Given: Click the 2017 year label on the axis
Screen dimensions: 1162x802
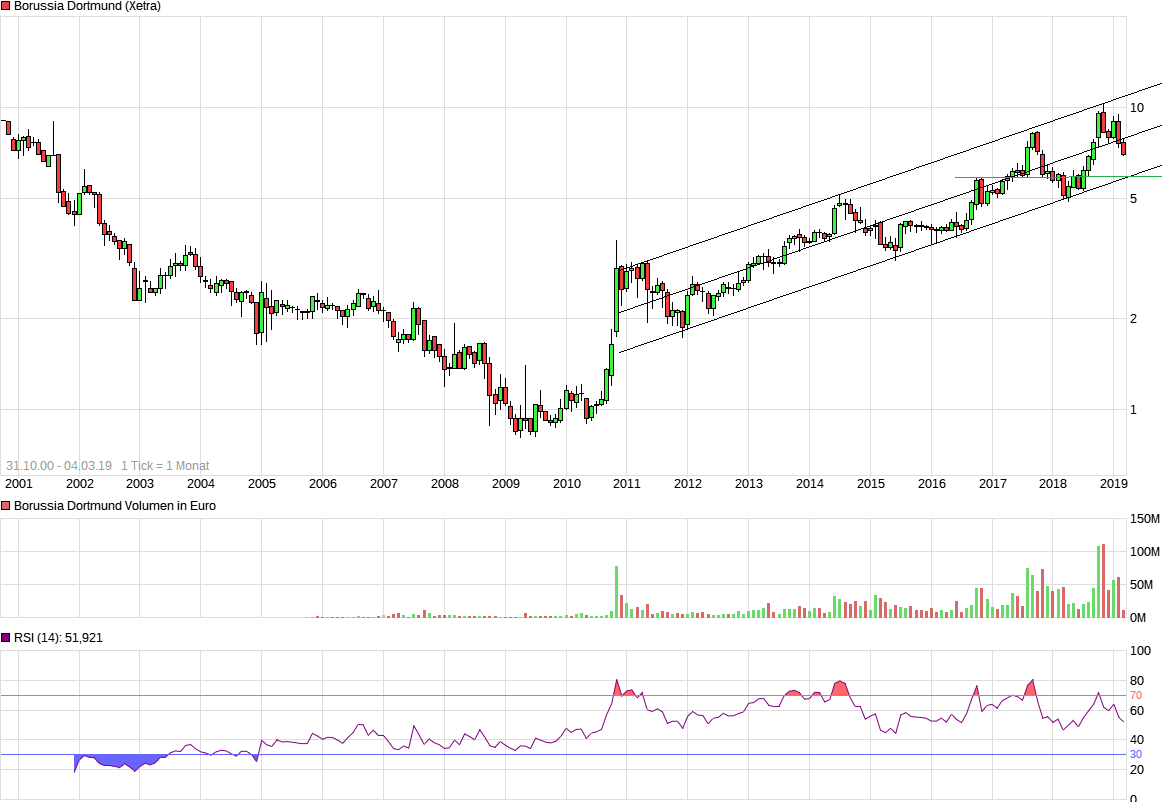Looking at the screenshot, I should pos(993,484).
